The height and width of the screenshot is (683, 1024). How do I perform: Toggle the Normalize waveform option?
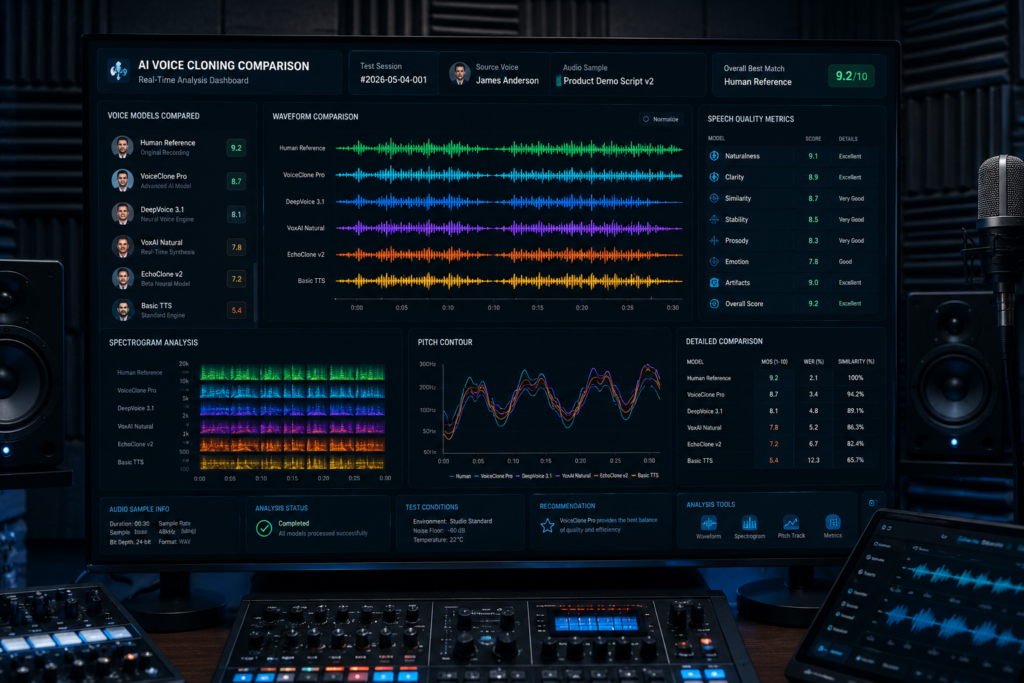point(661,119)
